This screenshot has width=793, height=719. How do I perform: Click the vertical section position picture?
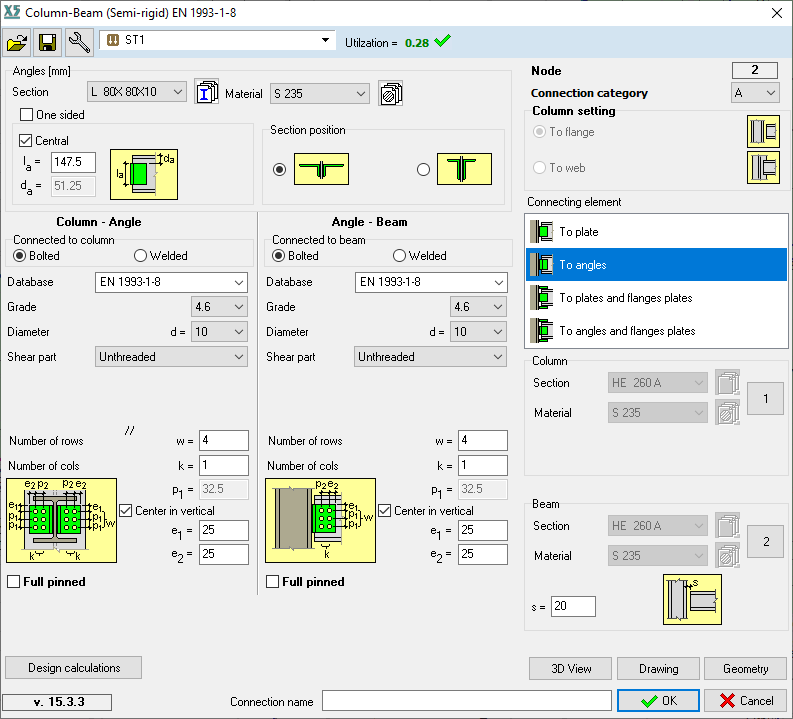point(464,169)
